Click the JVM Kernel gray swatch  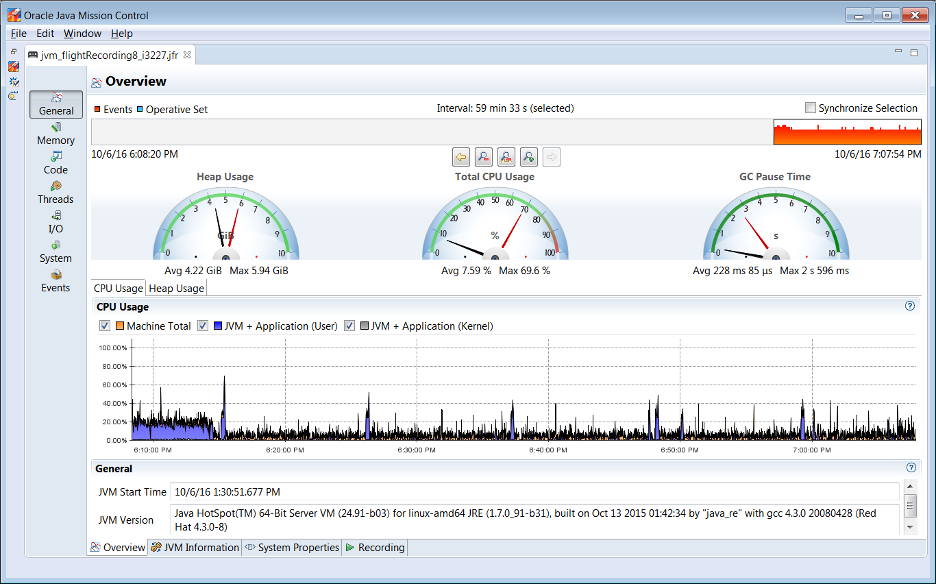(364, 326)
